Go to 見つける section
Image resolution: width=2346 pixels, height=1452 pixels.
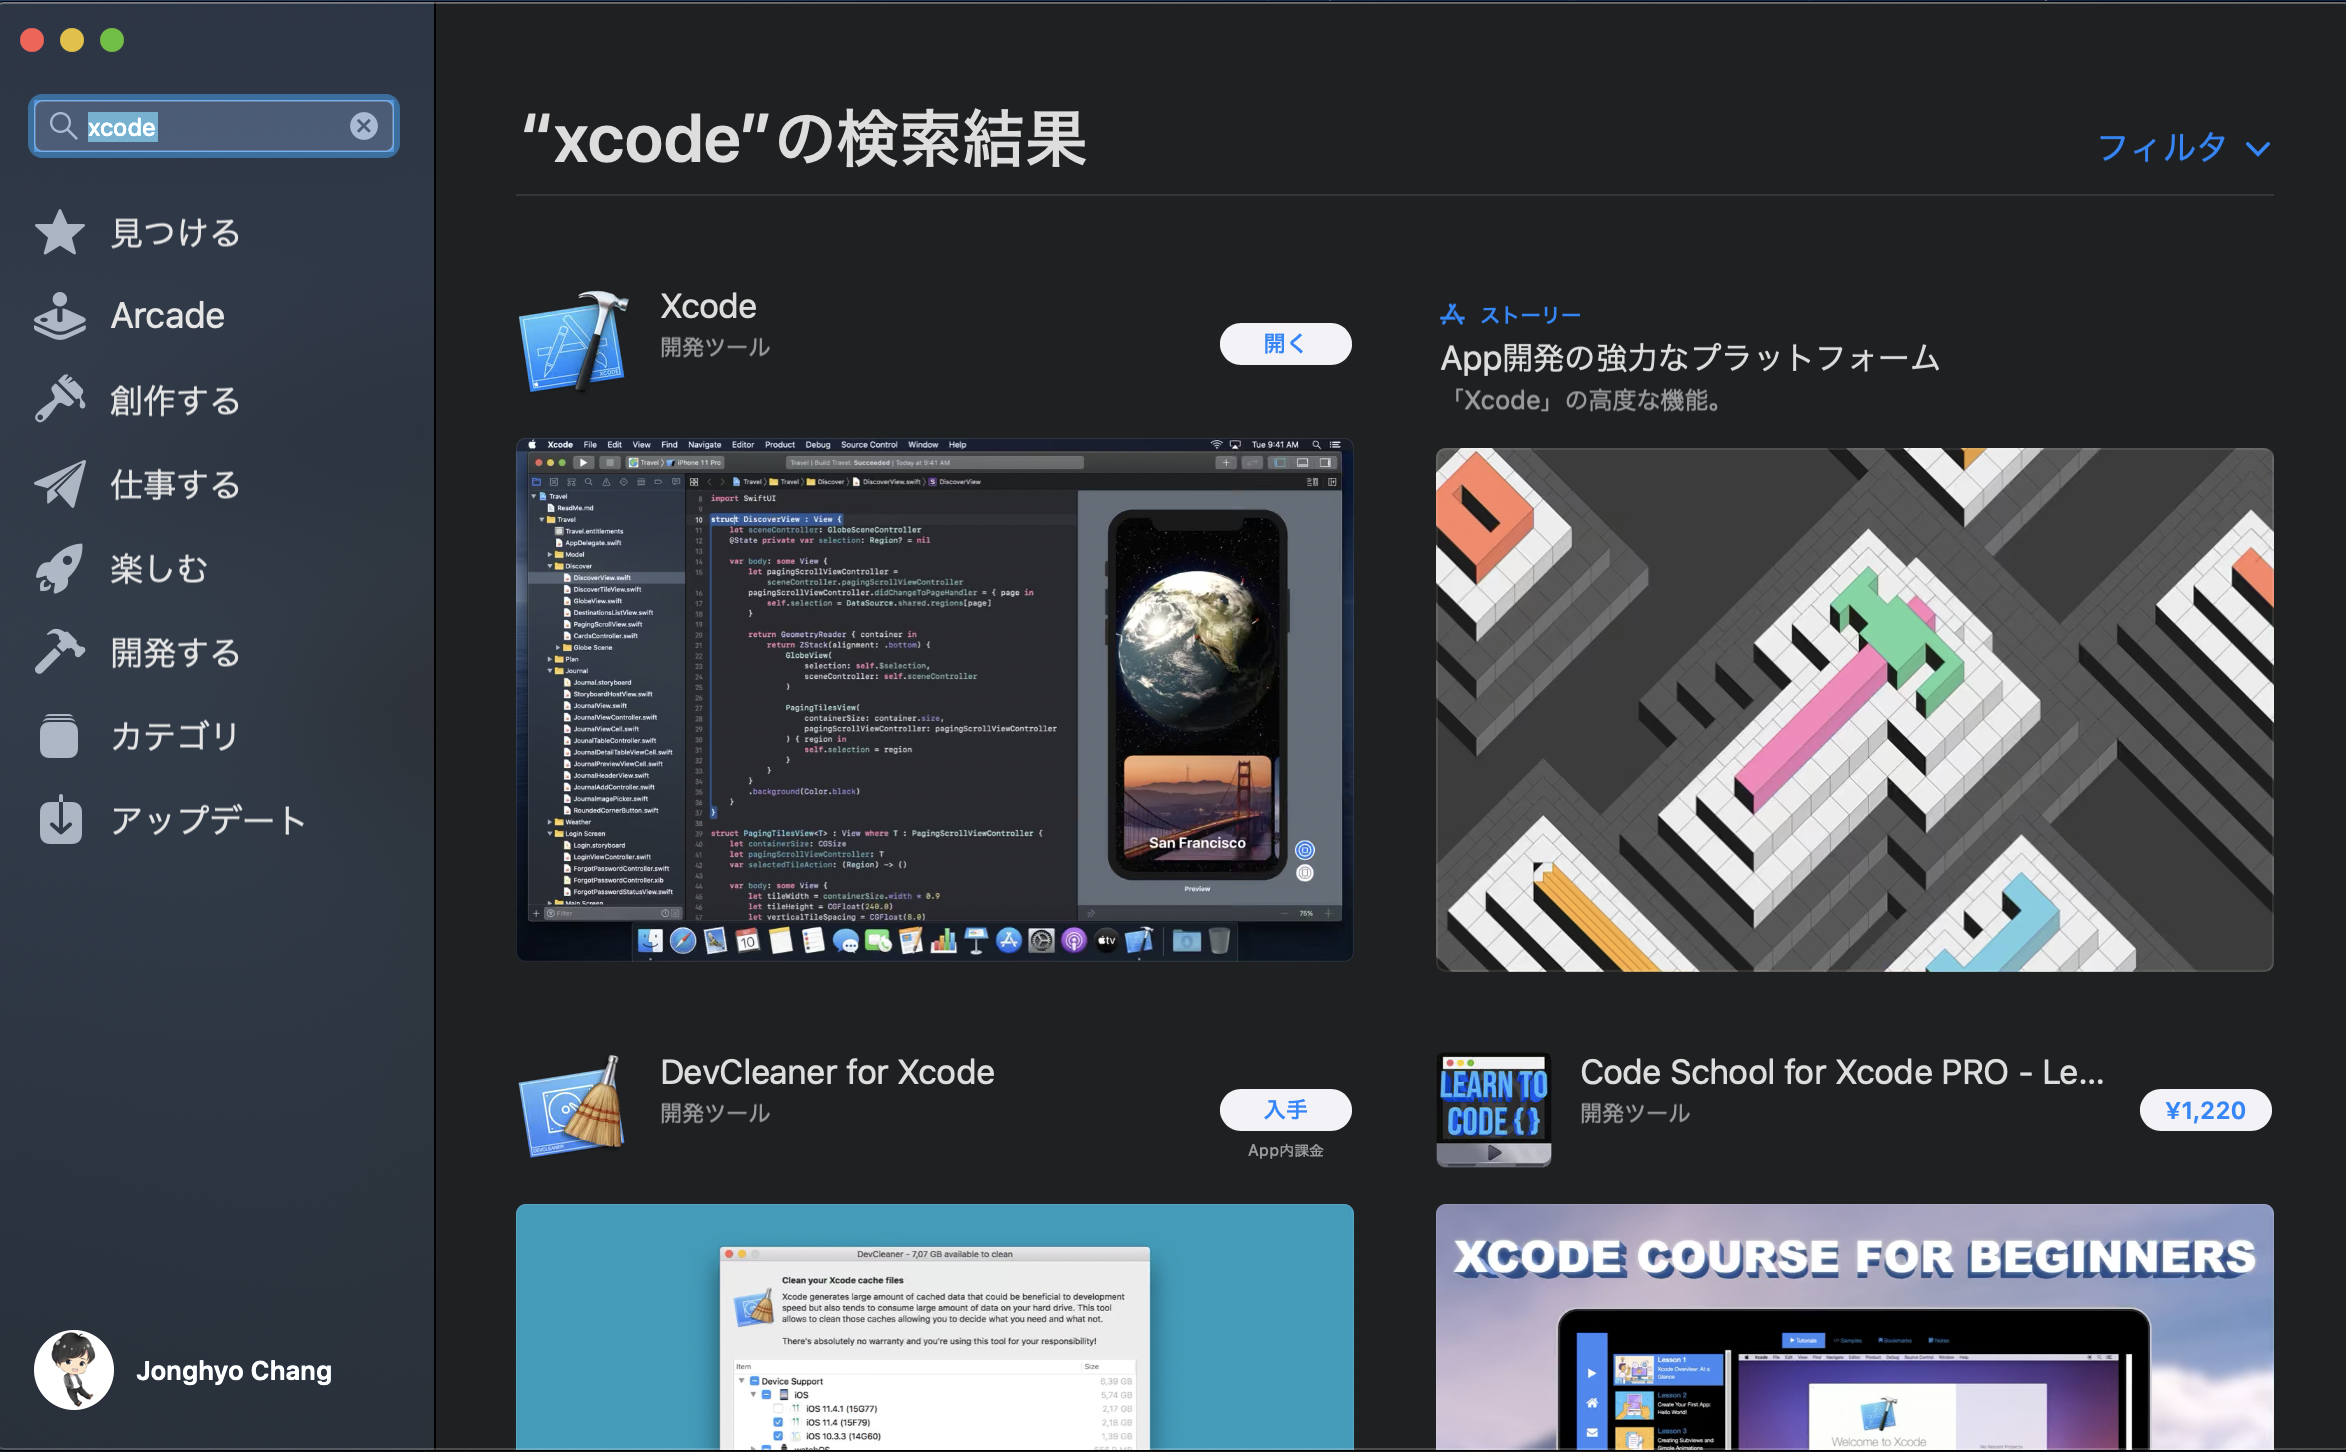(175, 233)
